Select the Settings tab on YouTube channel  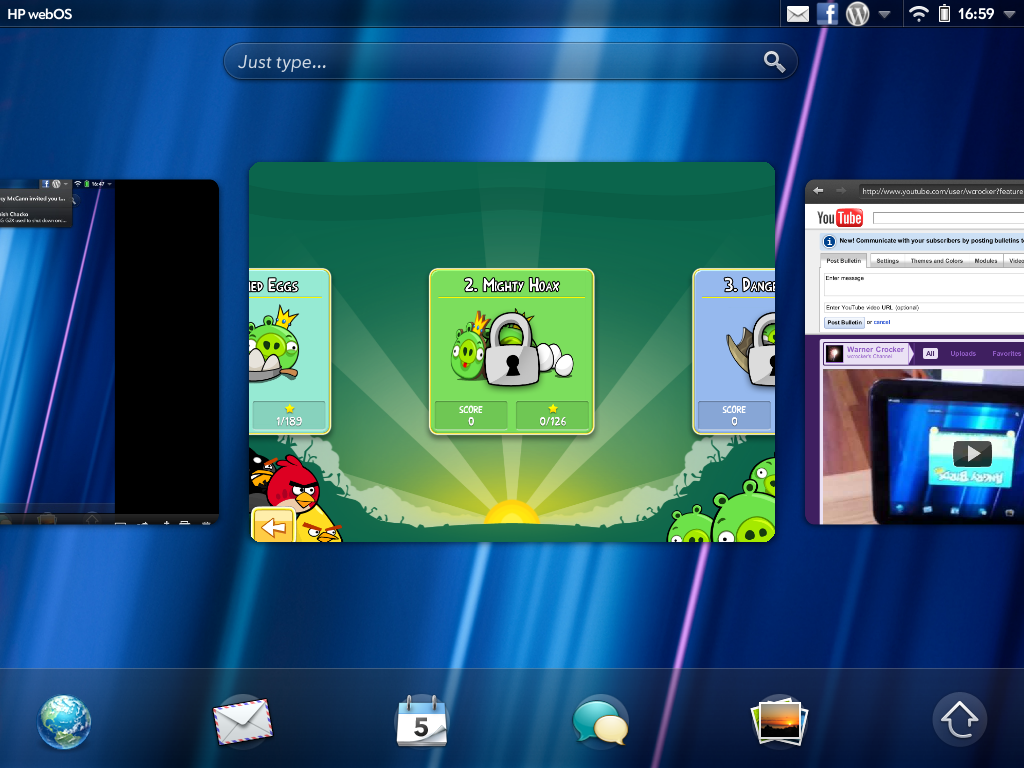click(888, 261)
